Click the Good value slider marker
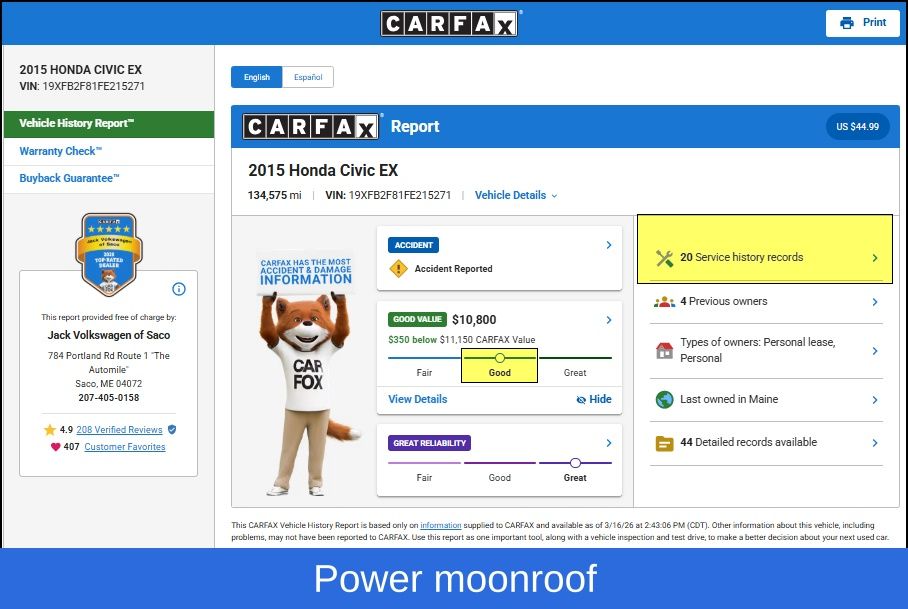 click(500, 357)
